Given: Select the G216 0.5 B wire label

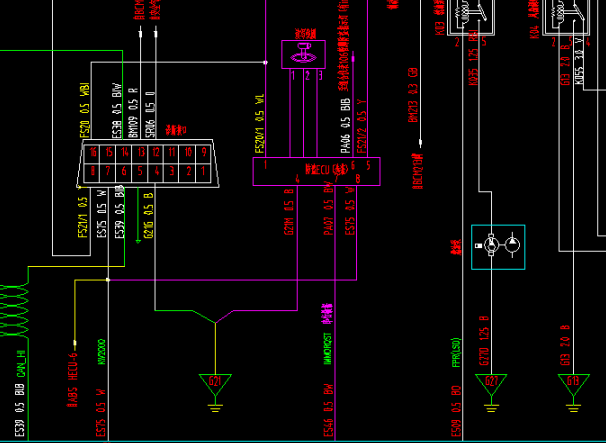Looking at the screenshot, I should point(148,215).
